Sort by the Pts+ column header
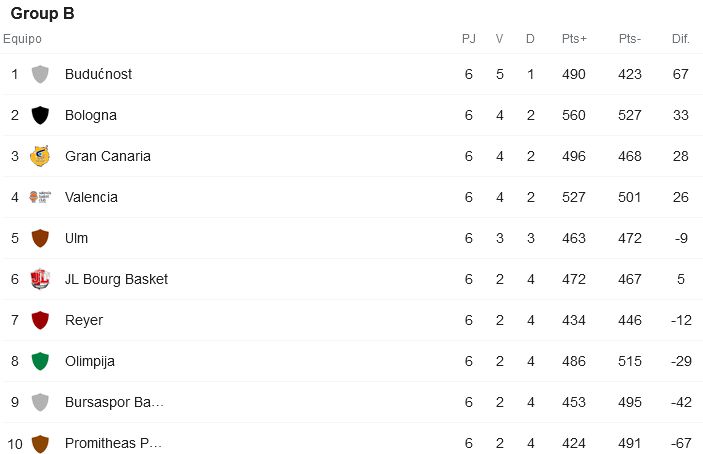Viewport: 703px width, 454px height. tap(574, 39)
